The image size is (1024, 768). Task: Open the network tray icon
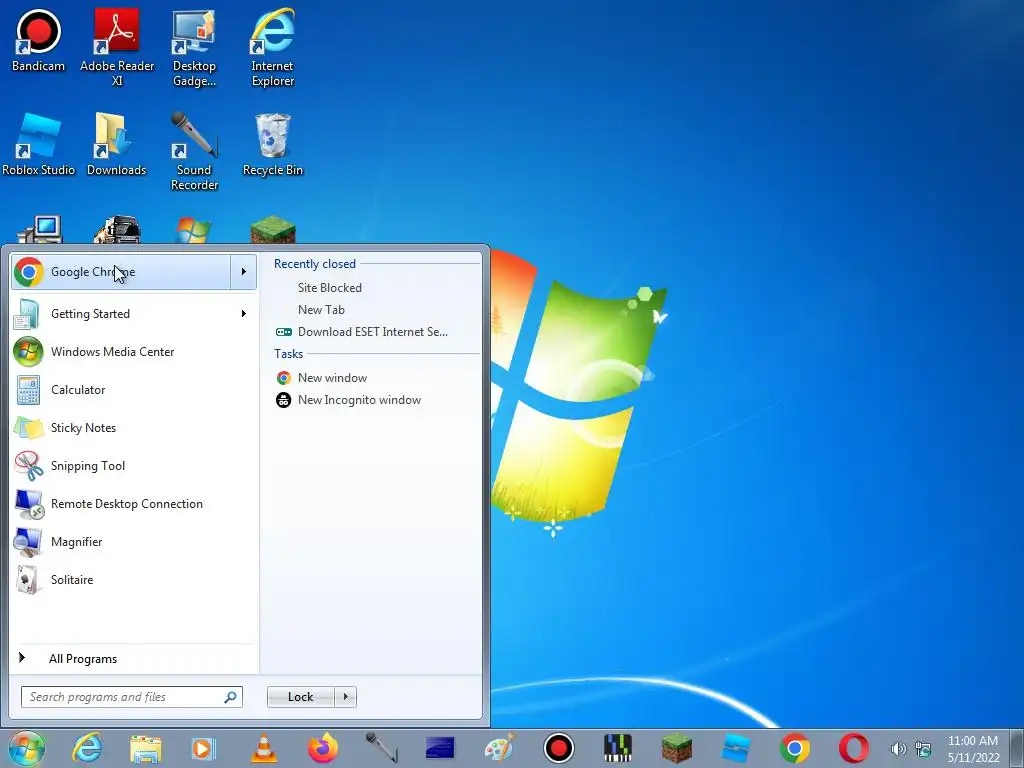923,749
